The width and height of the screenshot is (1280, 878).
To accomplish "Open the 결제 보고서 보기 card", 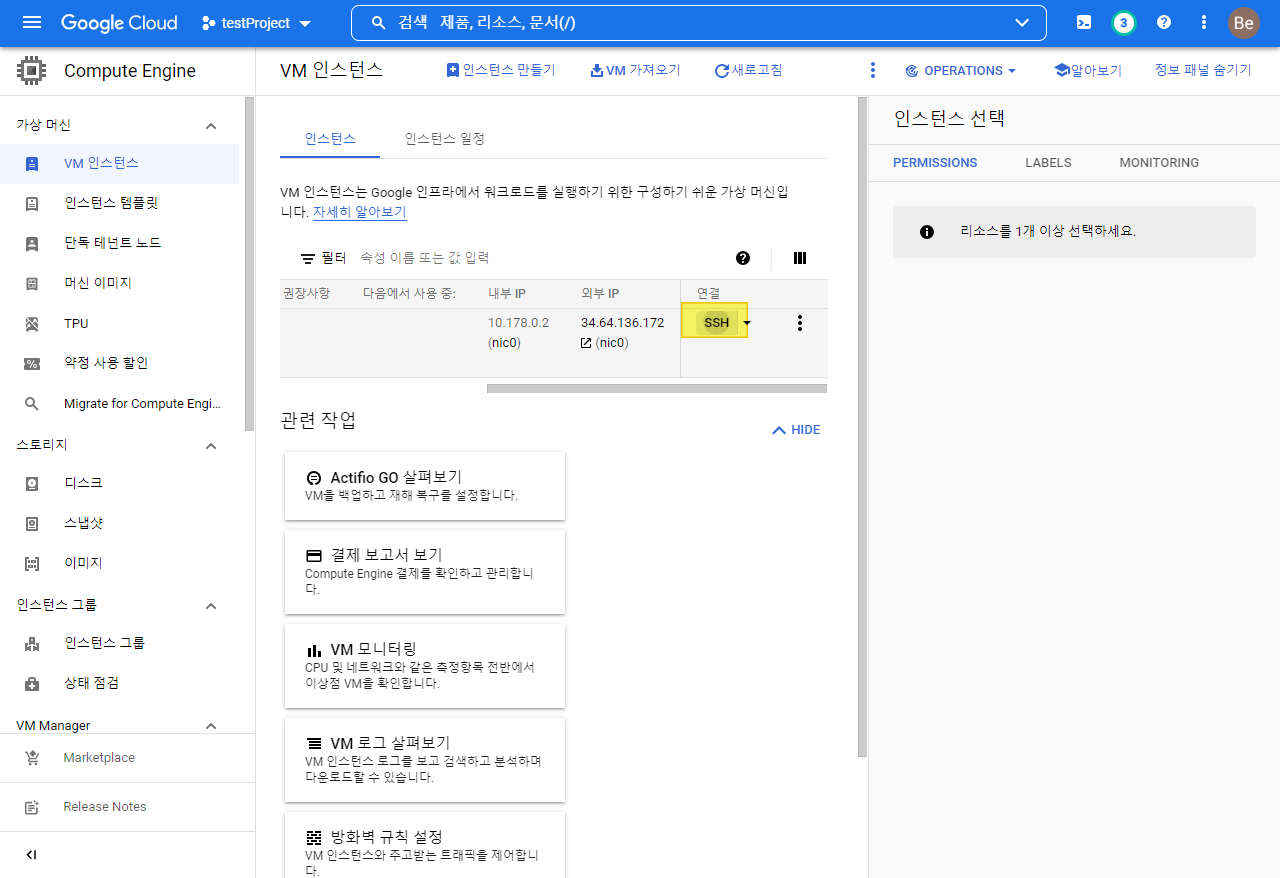I will [x=425, y=572].
